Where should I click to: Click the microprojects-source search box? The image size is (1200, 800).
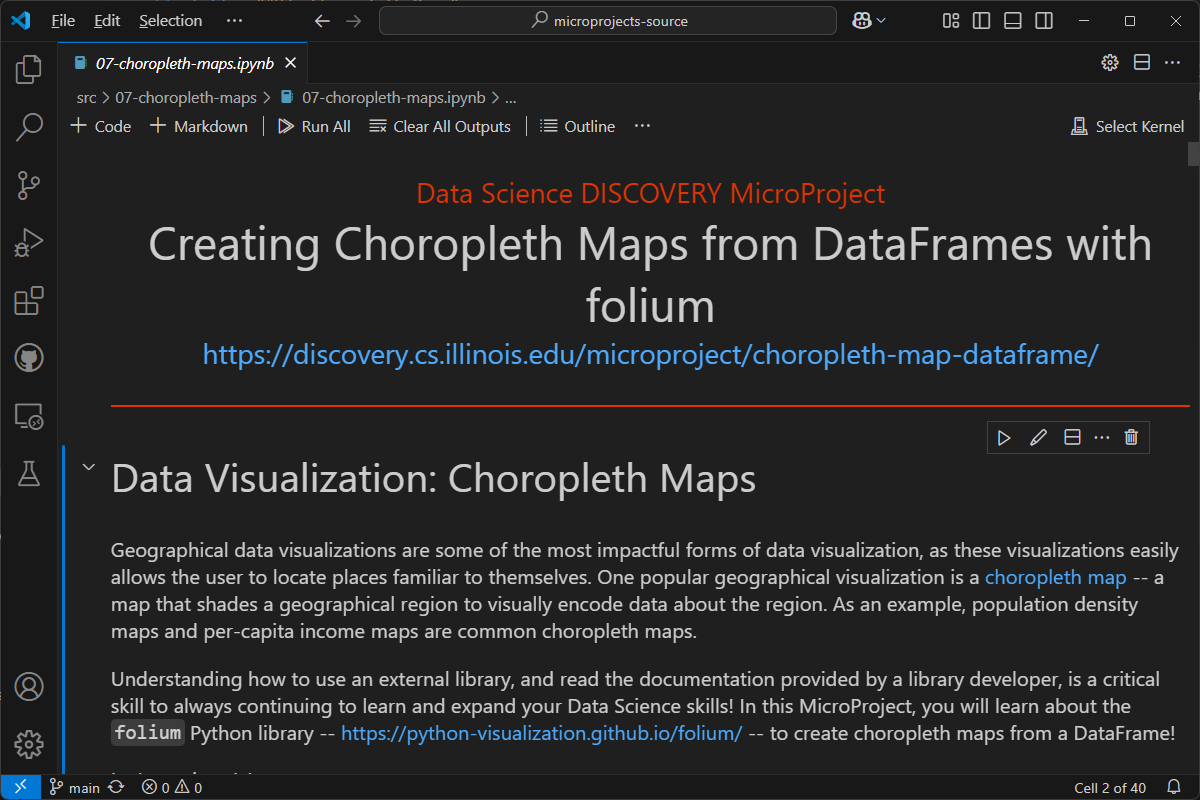[608, 21]
